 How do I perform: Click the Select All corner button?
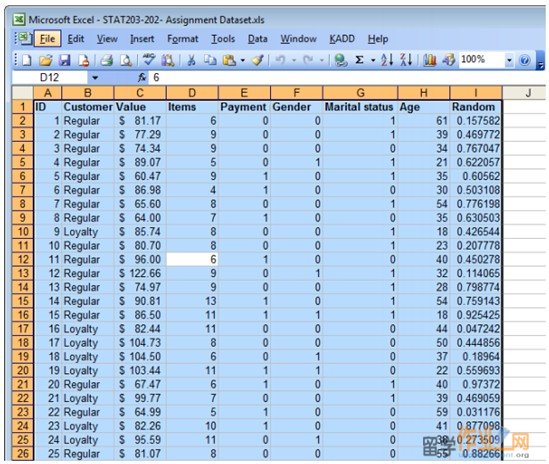[23, 93]
